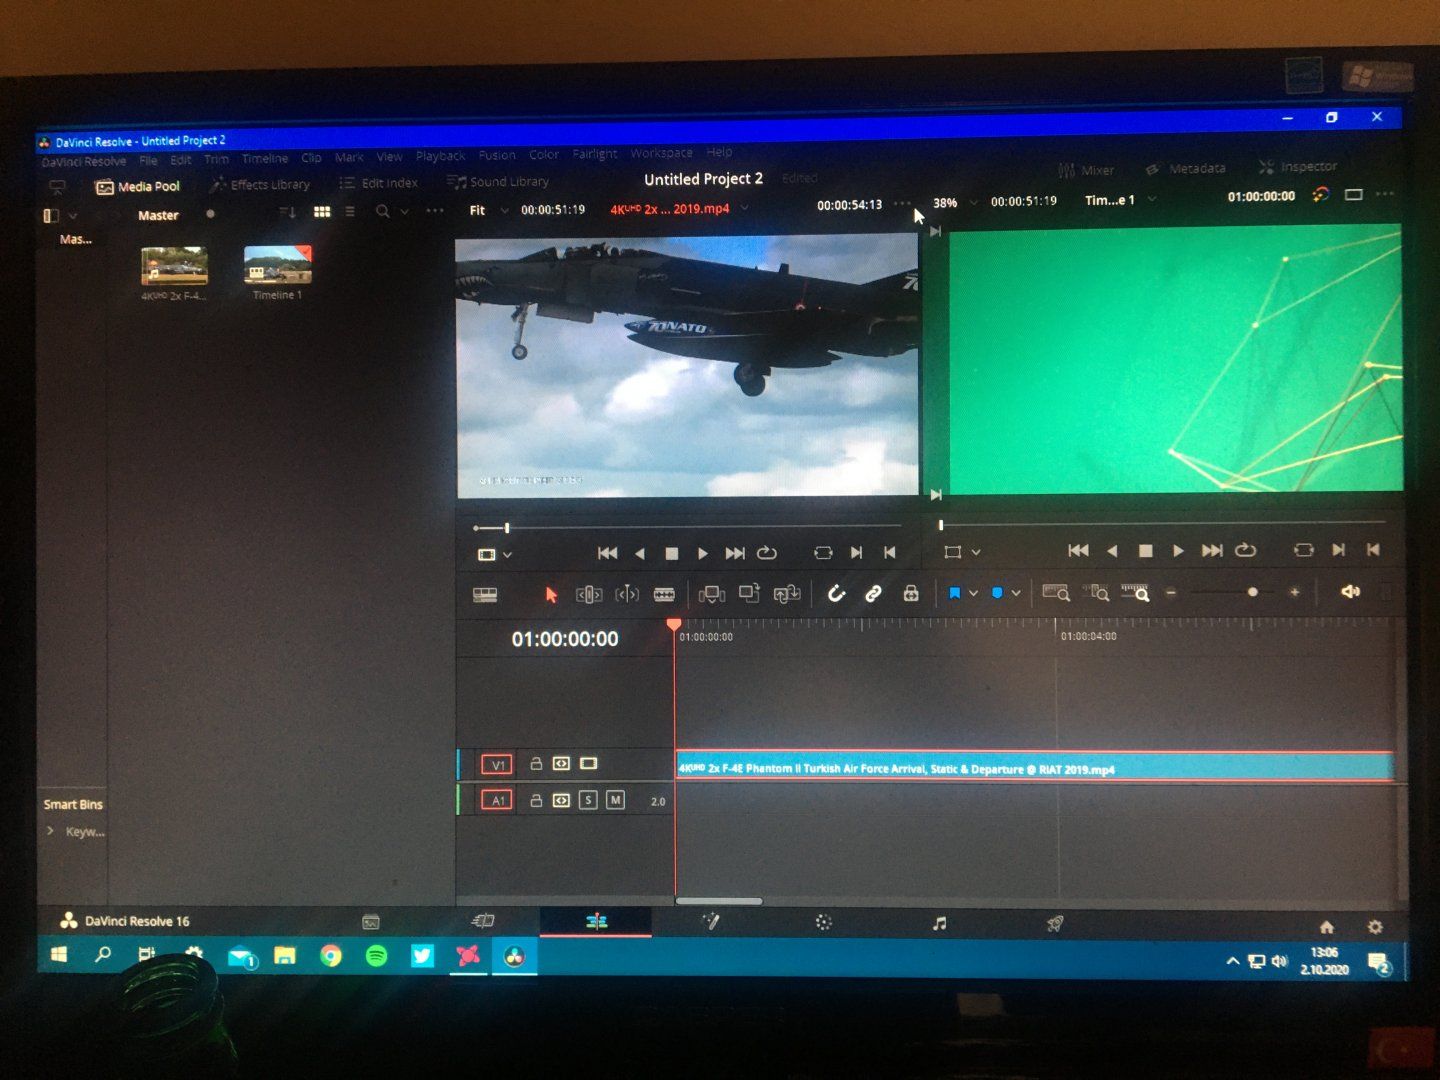The width and height of the screenshot is (1440, 1080).
Task: Open the Effects Library panel
Action: pyautogui.click(x=260, y=185)
